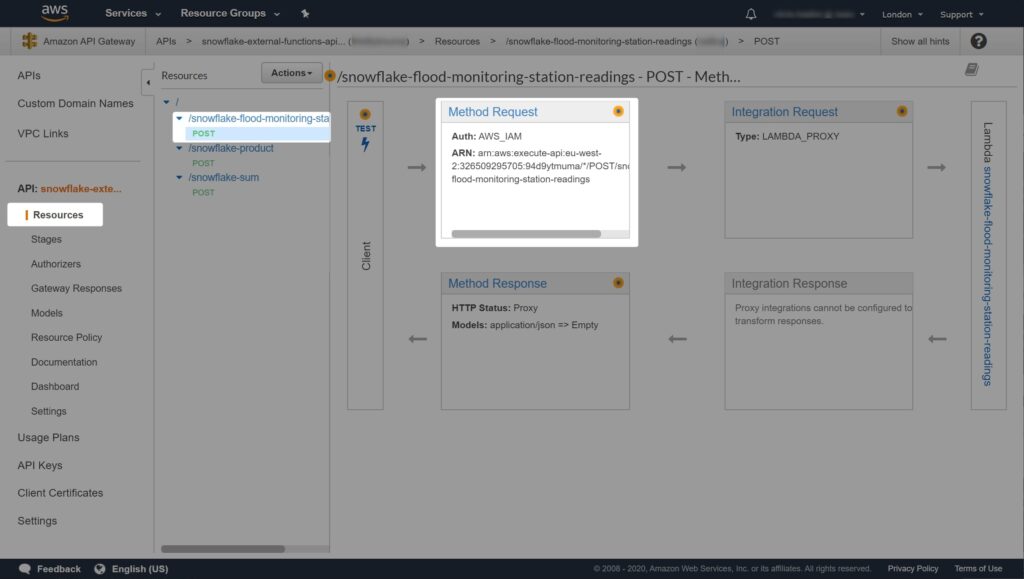Collapse the left sidebar with arrow handle
The height and width of the screenshot is (579, 1024).
(x=148, y=81)
